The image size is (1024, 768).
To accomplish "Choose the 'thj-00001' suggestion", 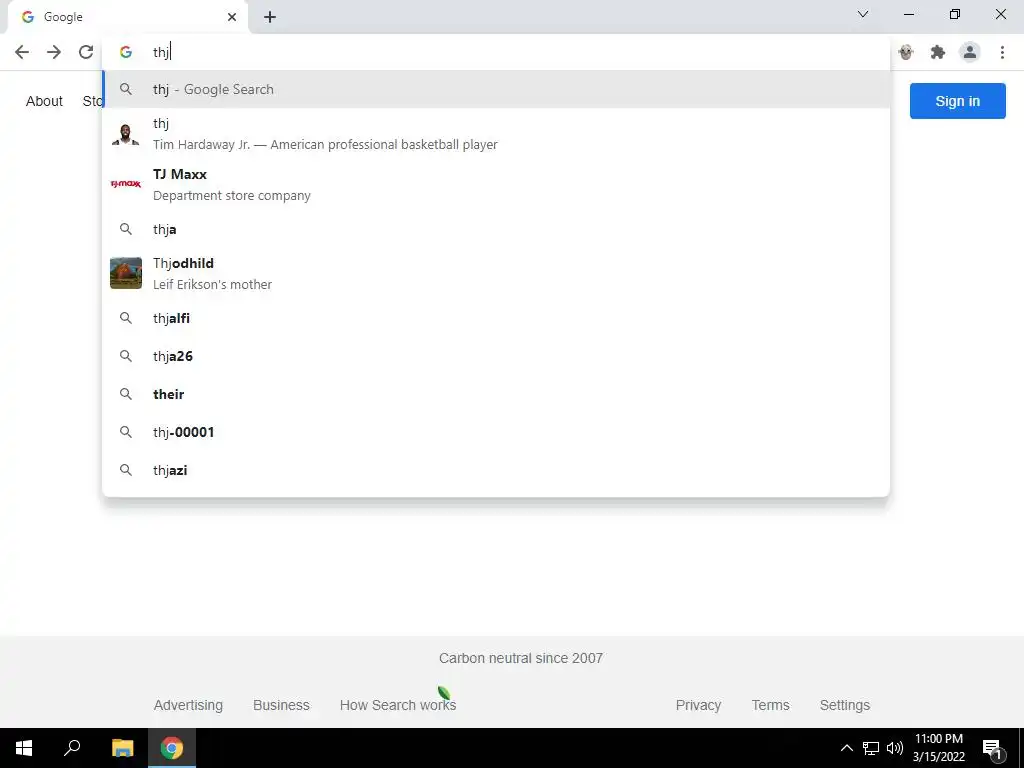I will click(x=496, y=432).
